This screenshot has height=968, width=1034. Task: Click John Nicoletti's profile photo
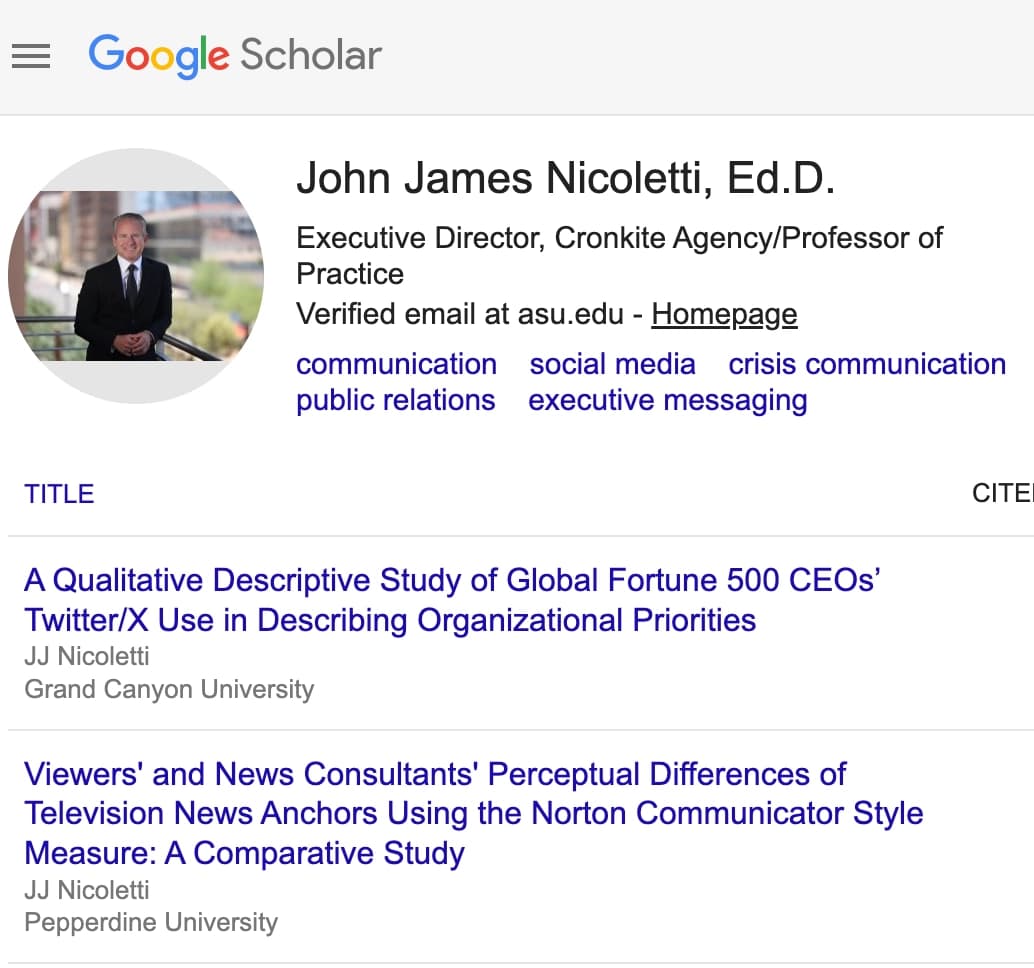[136, 276]
